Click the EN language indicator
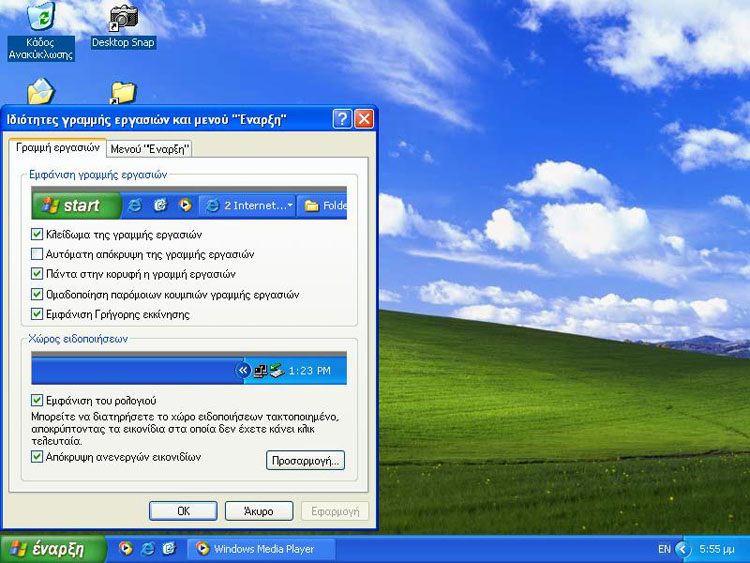The height and width of the screenshot is (563, 750). (664, 549)
